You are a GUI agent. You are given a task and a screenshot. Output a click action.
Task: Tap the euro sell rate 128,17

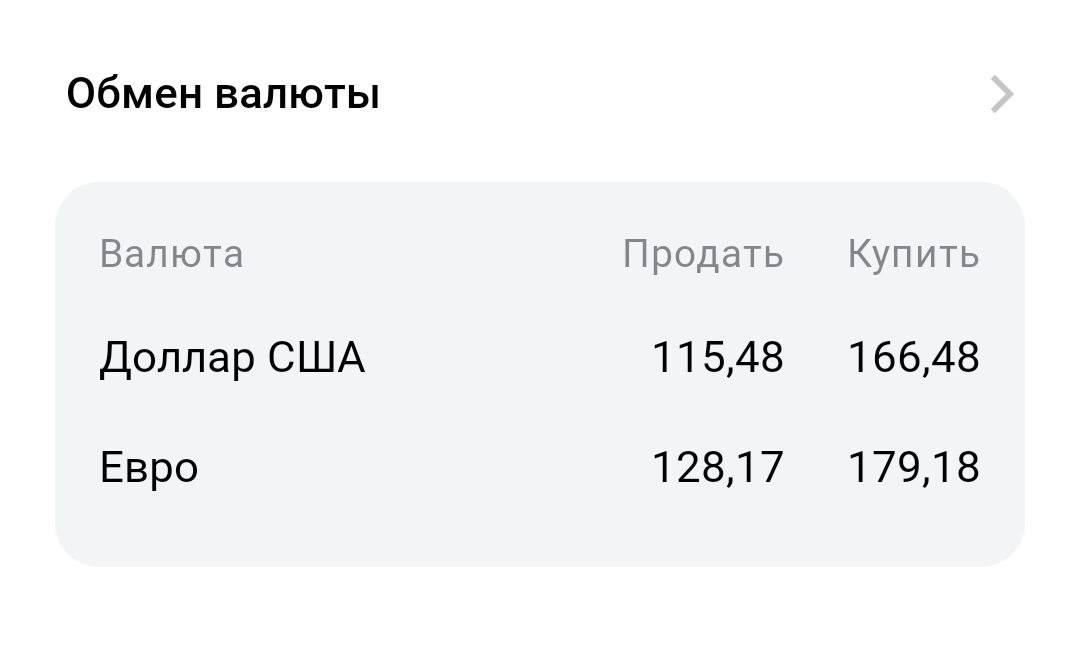click(x=717, y=467)
